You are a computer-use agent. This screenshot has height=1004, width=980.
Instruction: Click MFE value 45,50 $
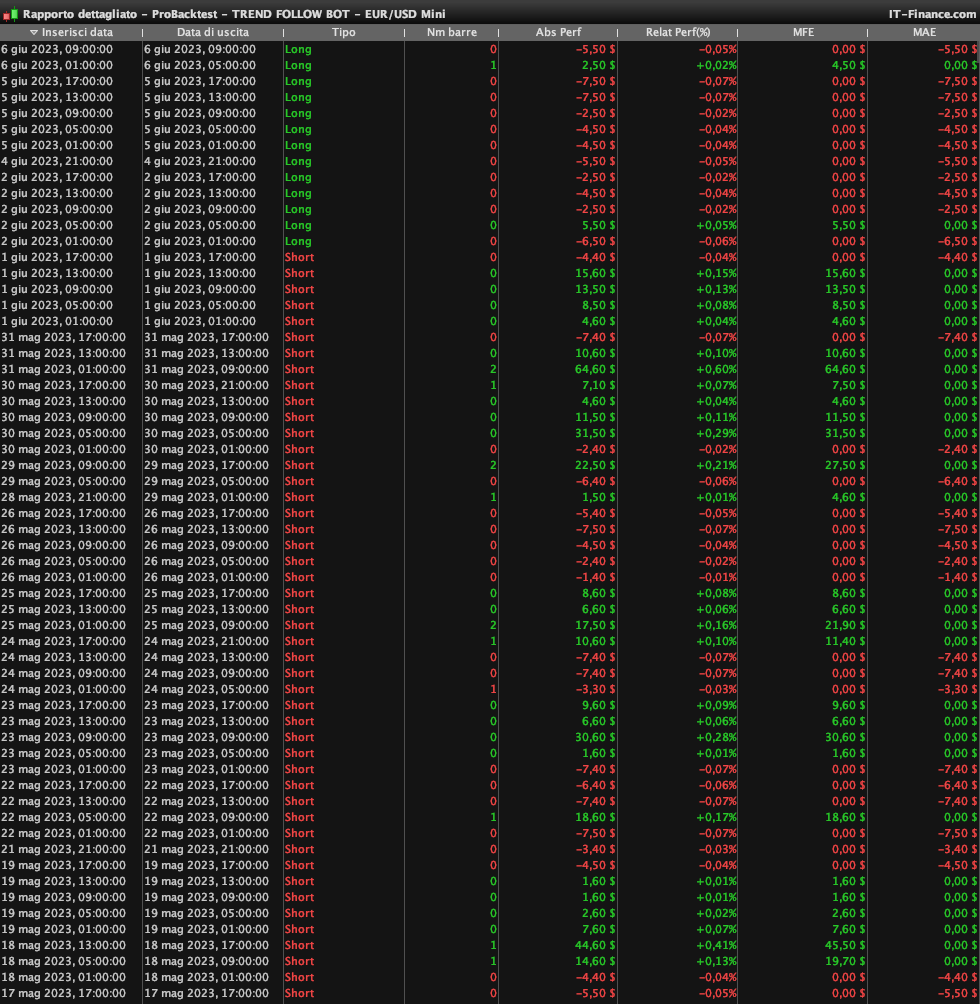(x=845, y=946)
